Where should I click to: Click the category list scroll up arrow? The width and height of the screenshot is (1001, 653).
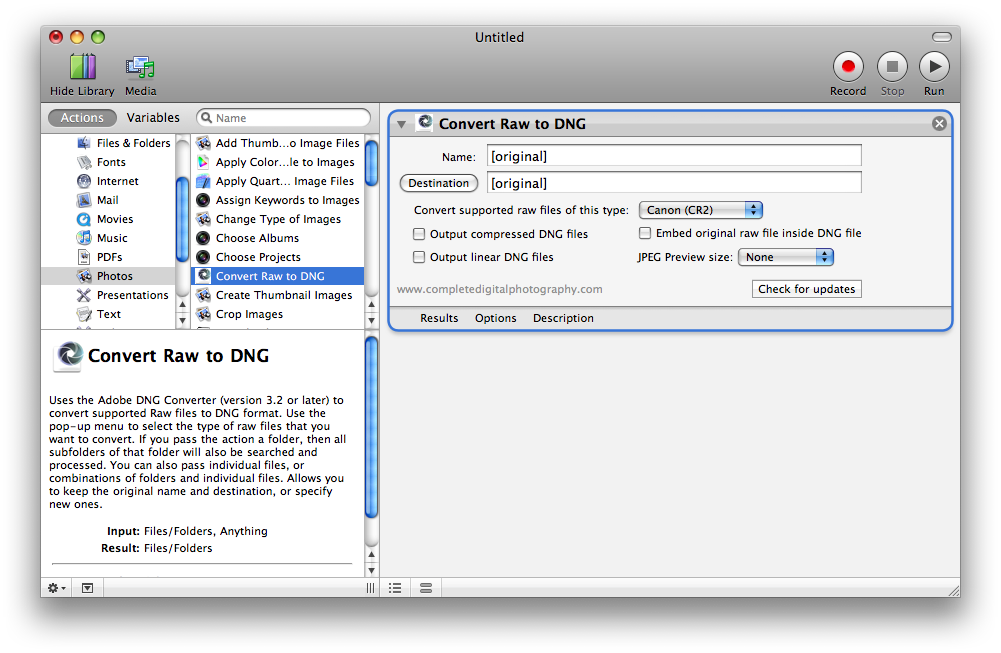pos(182,305)
